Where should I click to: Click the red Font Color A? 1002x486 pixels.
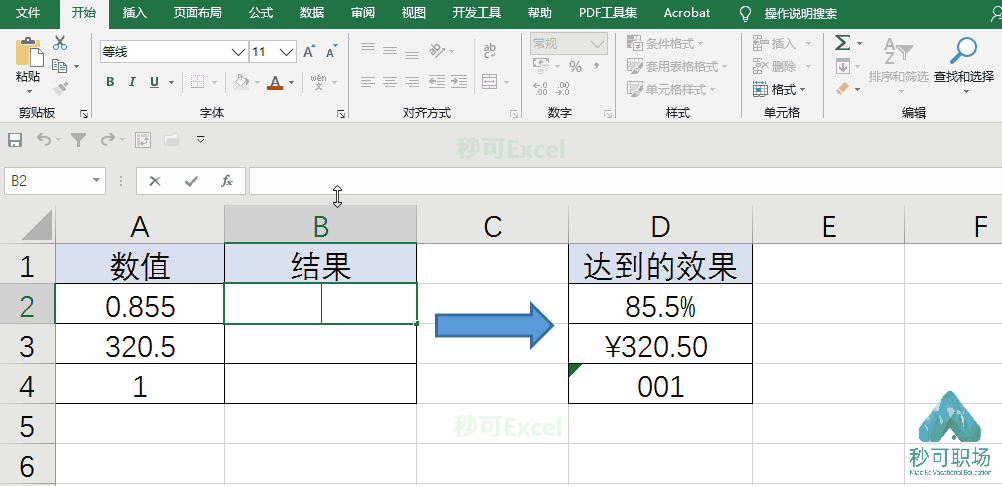click(x=275, y=82)
